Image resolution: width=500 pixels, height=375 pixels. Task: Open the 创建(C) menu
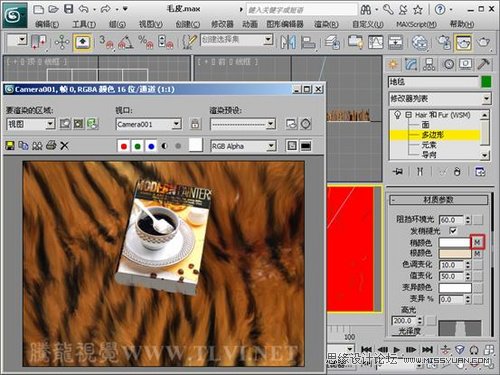(x=188, y=24)
